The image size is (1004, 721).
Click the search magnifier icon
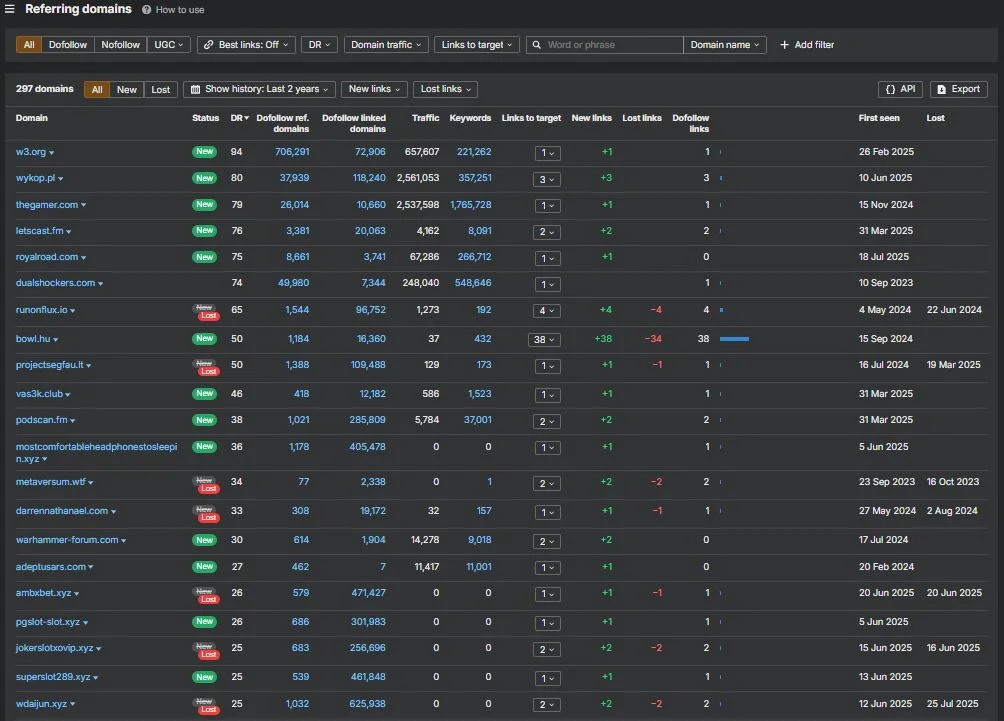537,45
